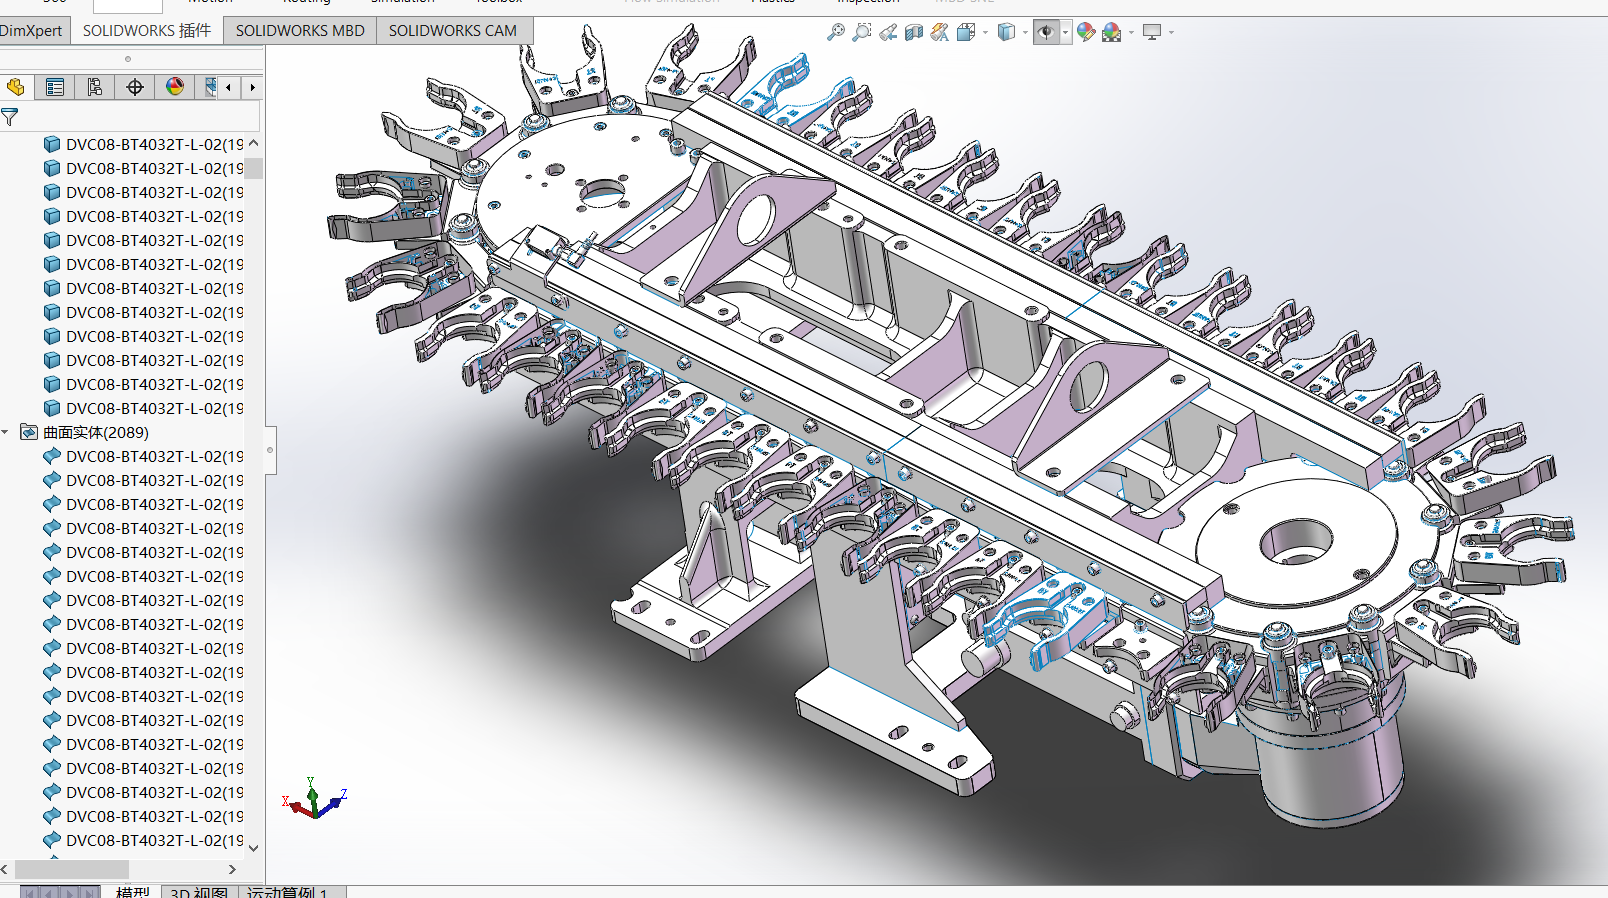Click the tree scrollbar up arrow

click(x=254, y=143)
